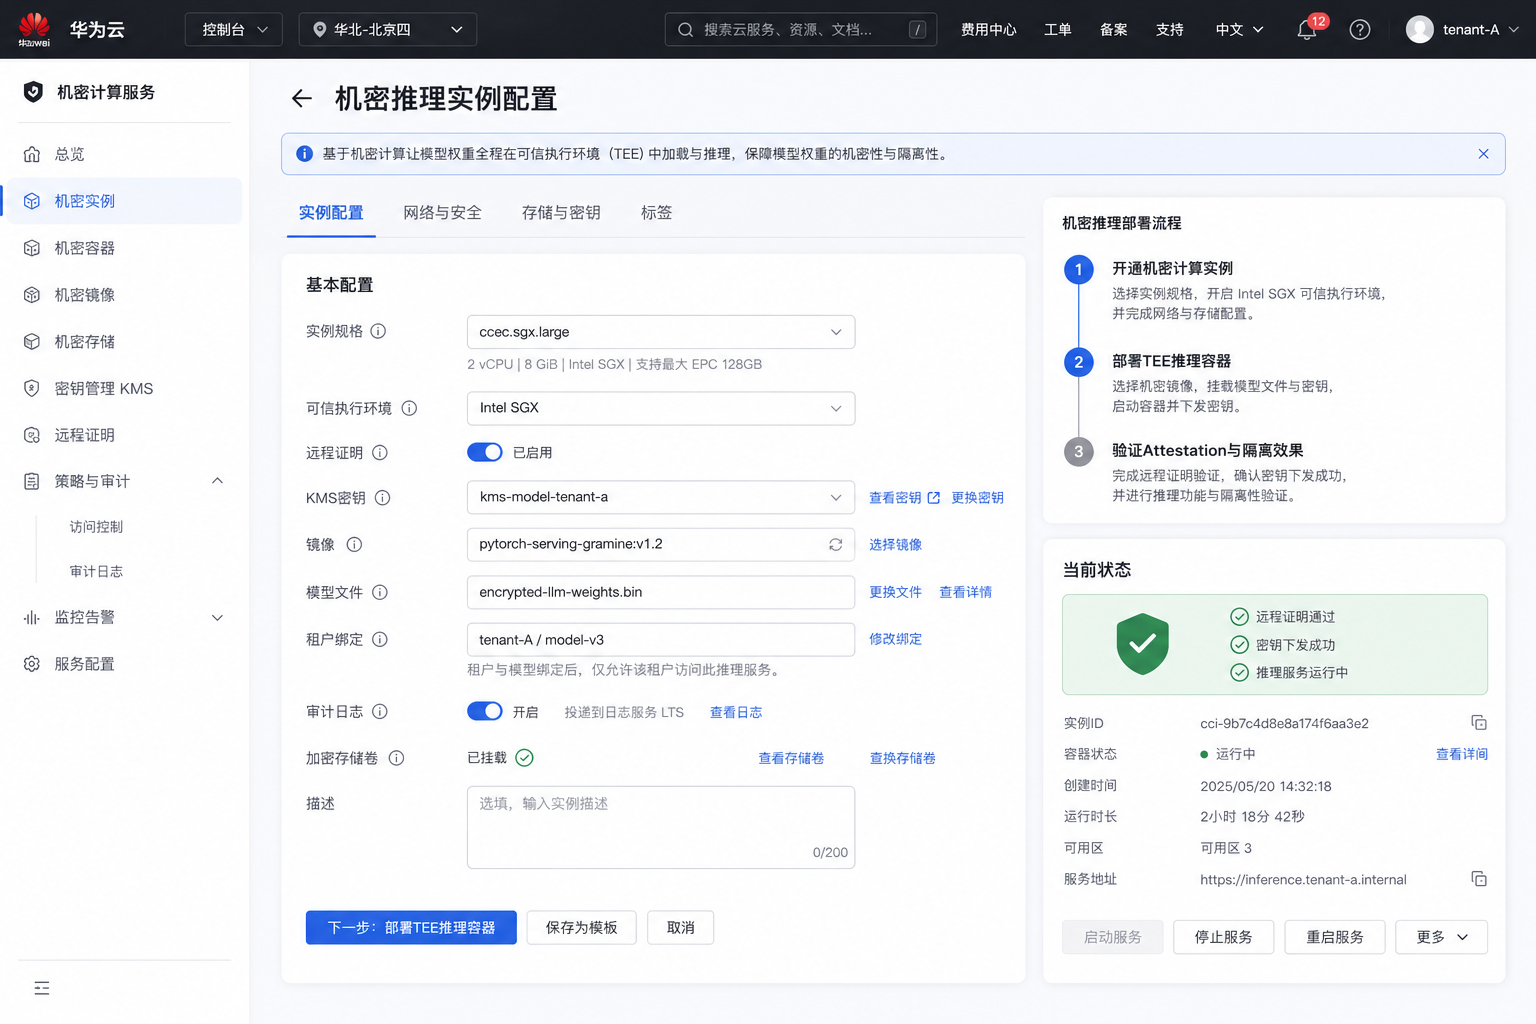1536x1024 pixels.
Task: Click the 服务配置 gear icon
Action: click(x=32, y=664)
